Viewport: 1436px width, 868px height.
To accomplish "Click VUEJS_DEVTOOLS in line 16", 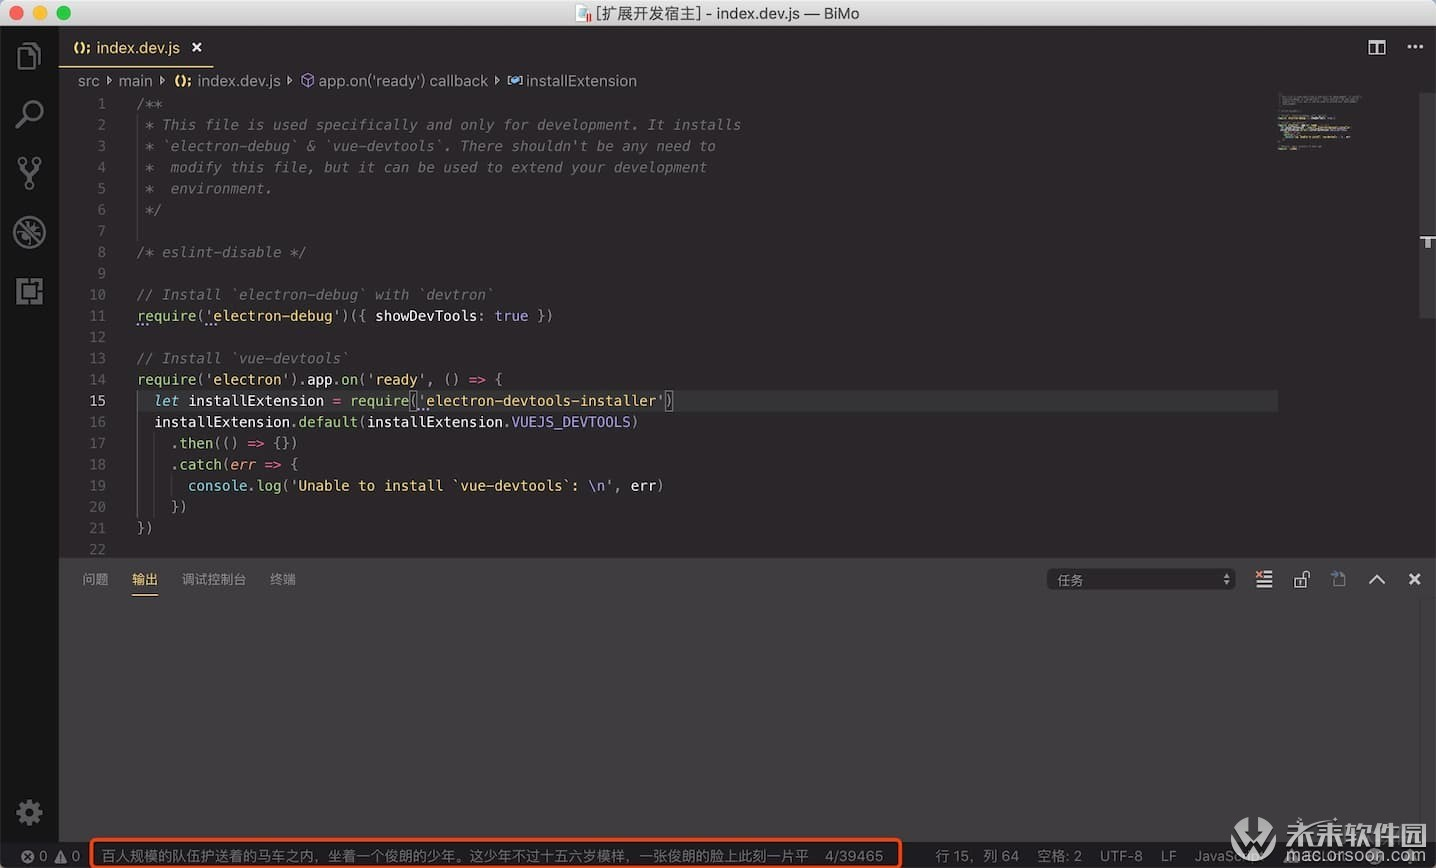I will click(571, 421).
